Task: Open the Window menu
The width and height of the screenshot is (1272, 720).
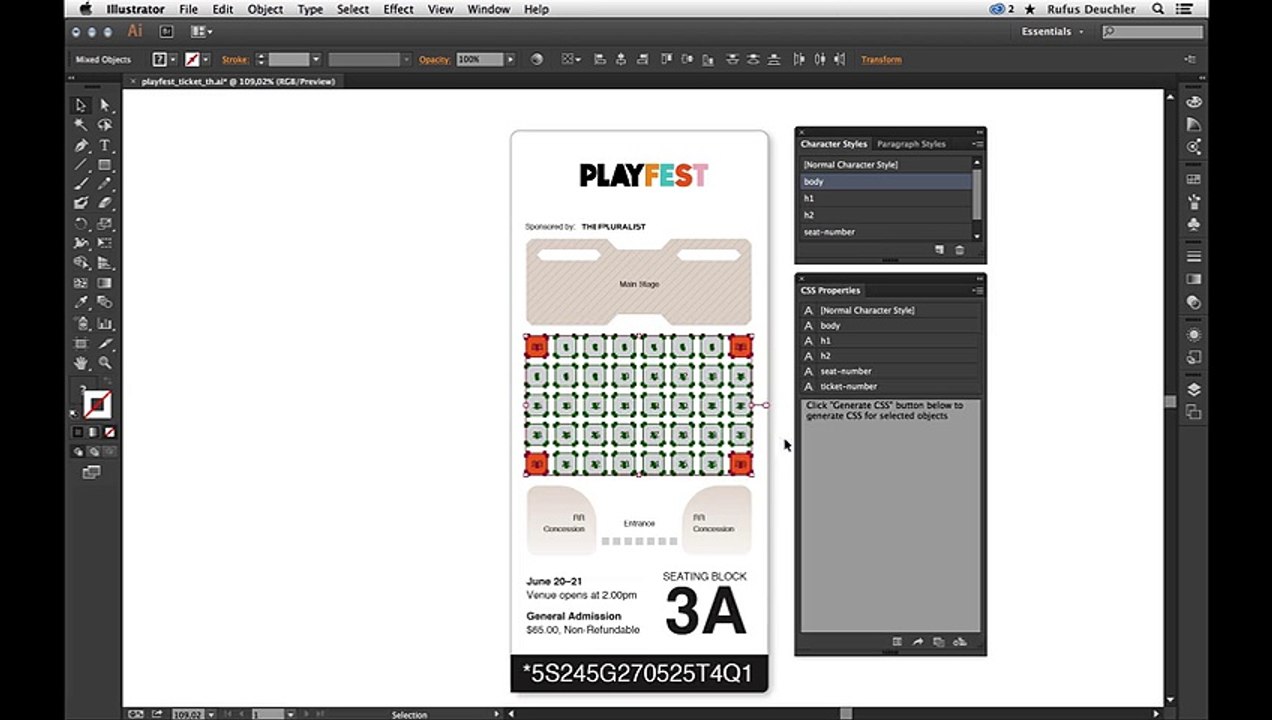Action: pos(488,9)
